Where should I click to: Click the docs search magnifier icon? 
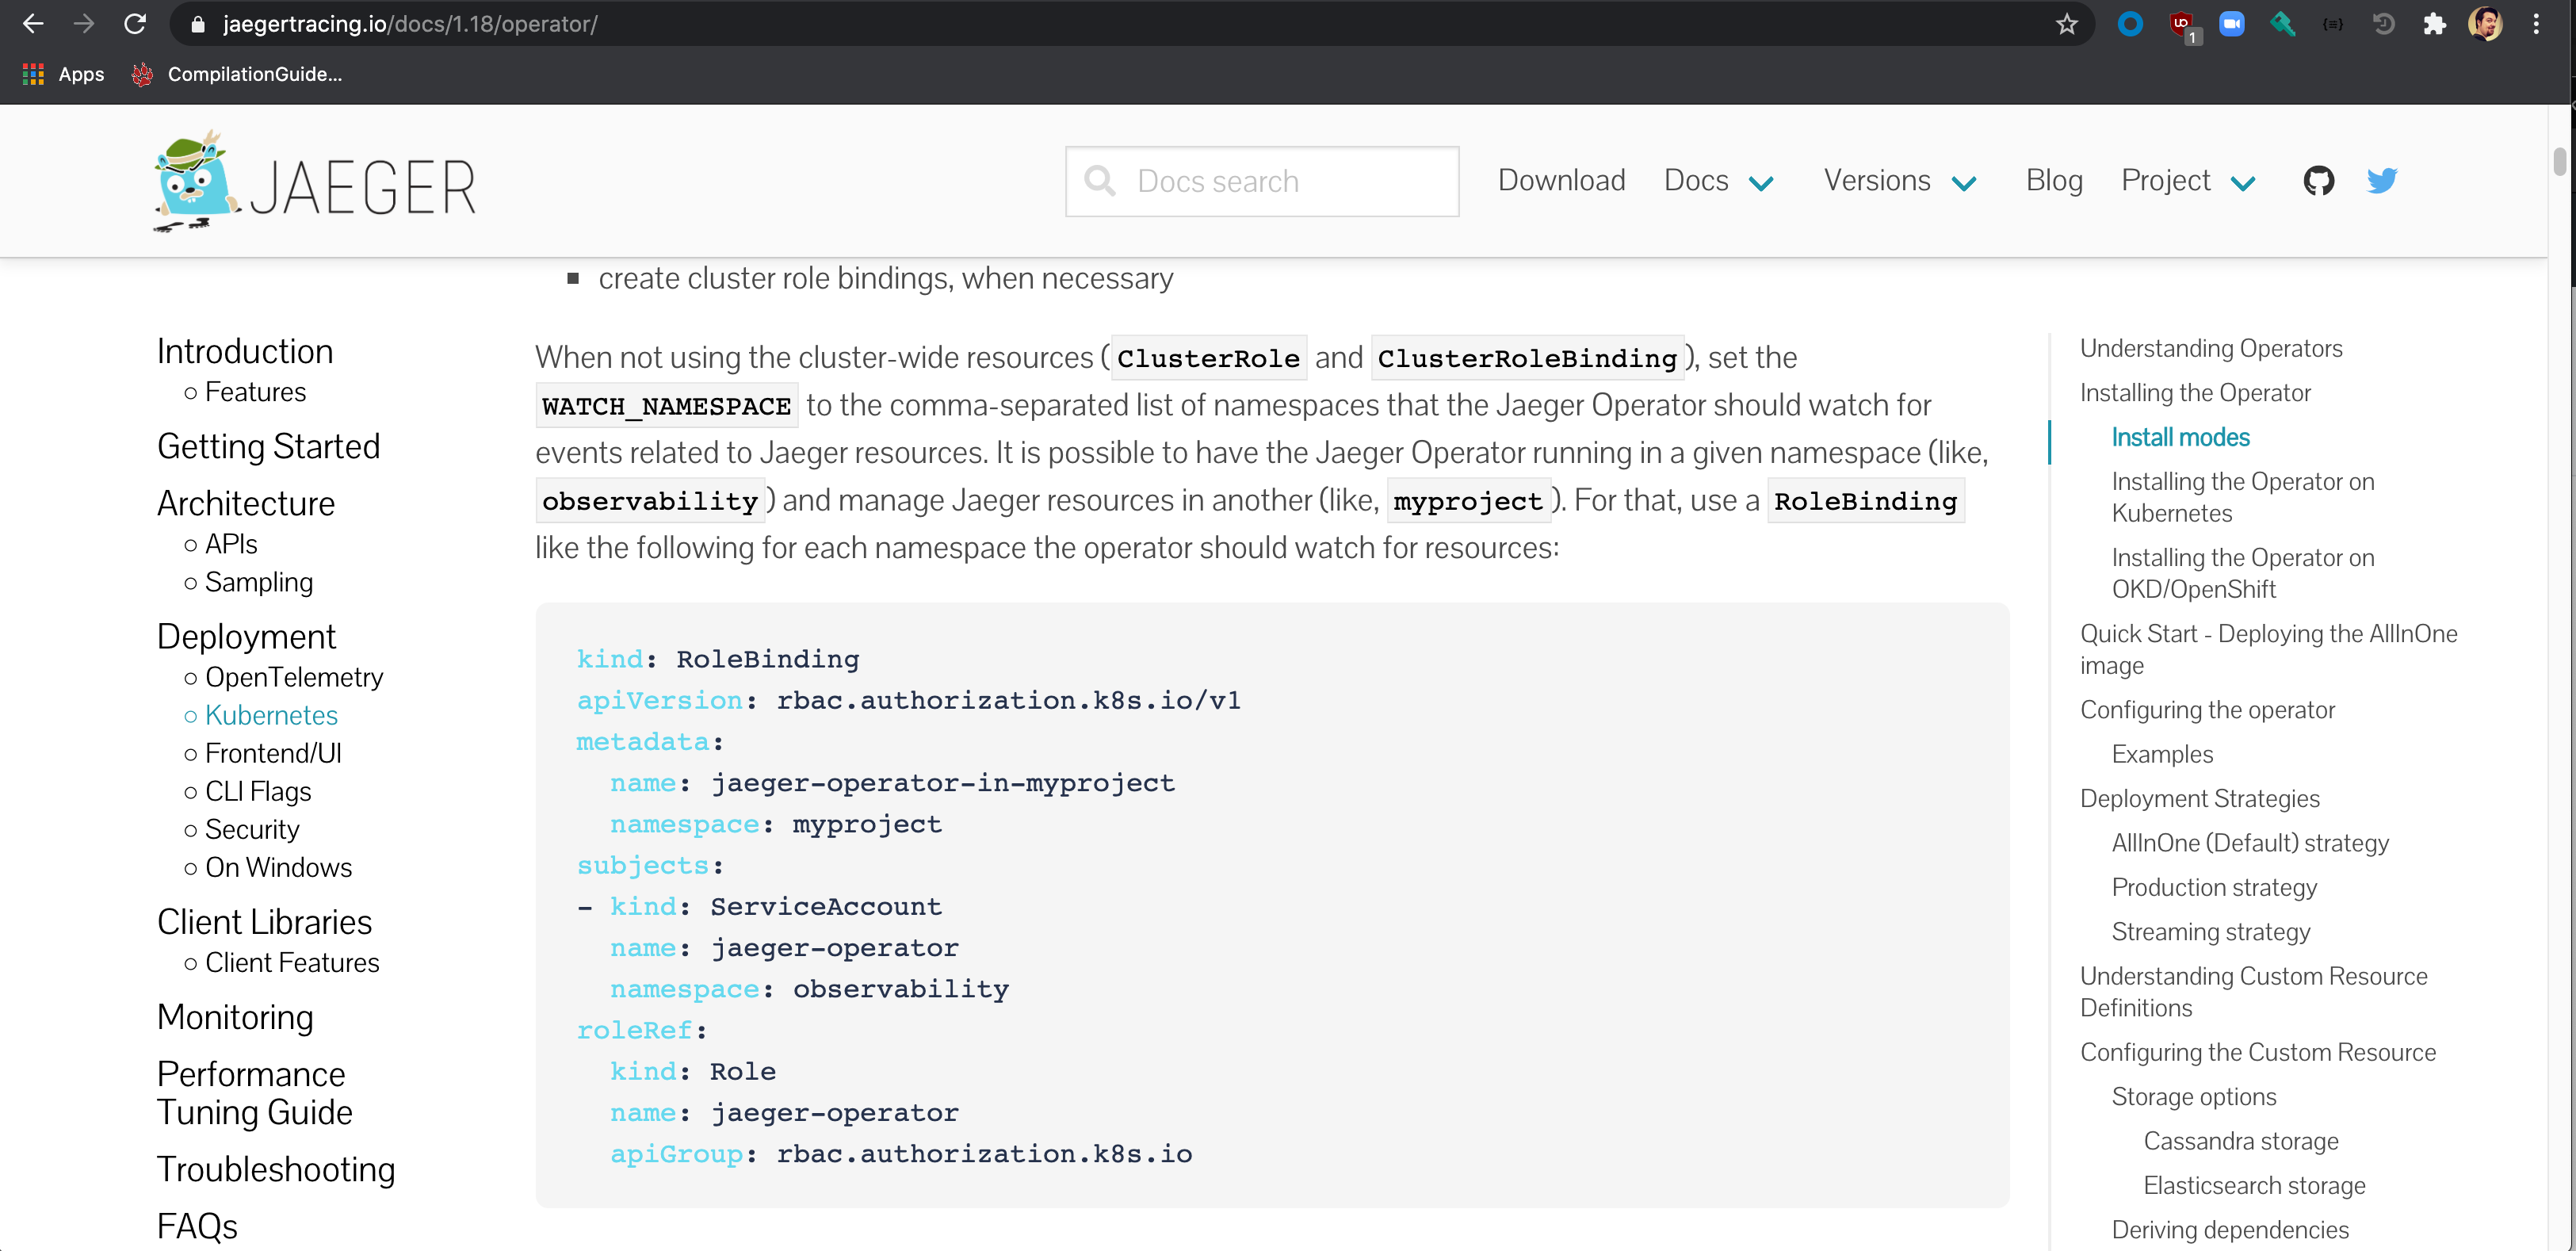pyautogui.click(x=1101, y=180)
